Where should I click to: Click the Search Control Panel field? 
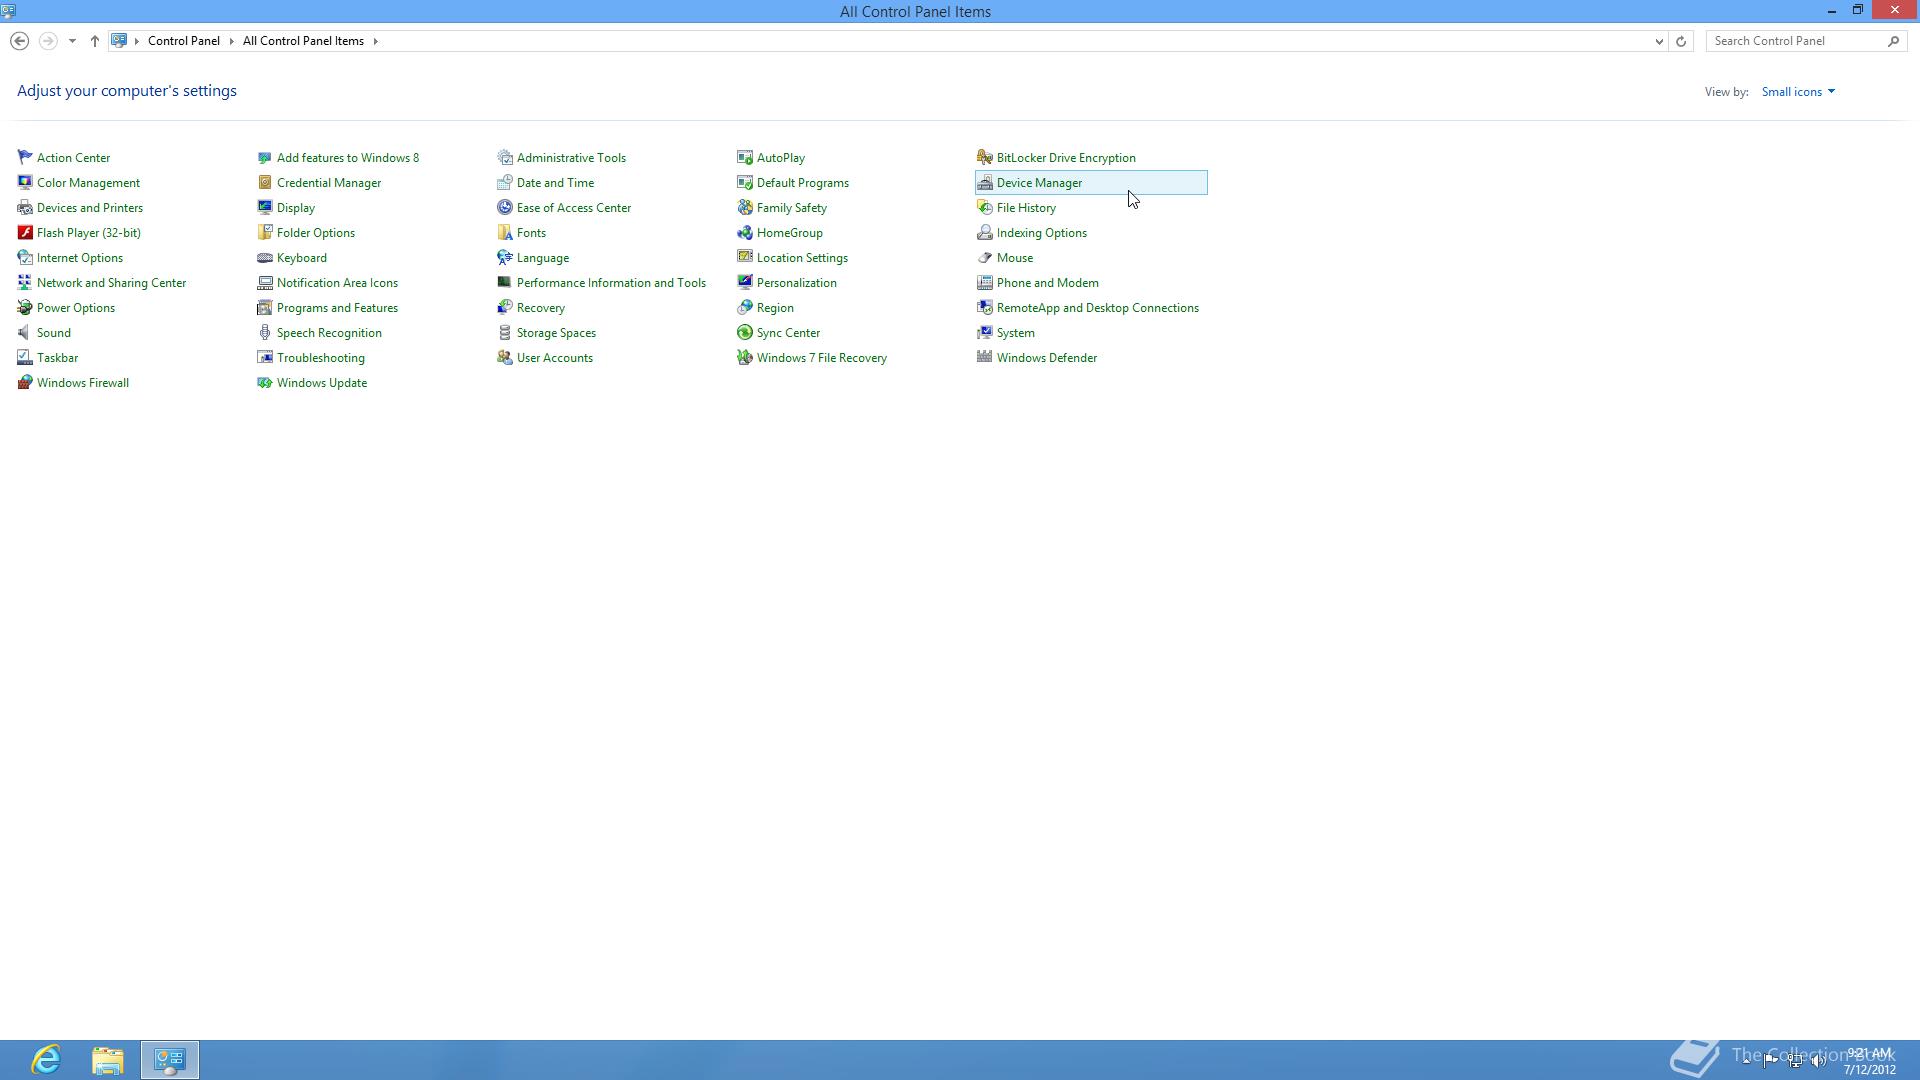[x=1797, y=41]
